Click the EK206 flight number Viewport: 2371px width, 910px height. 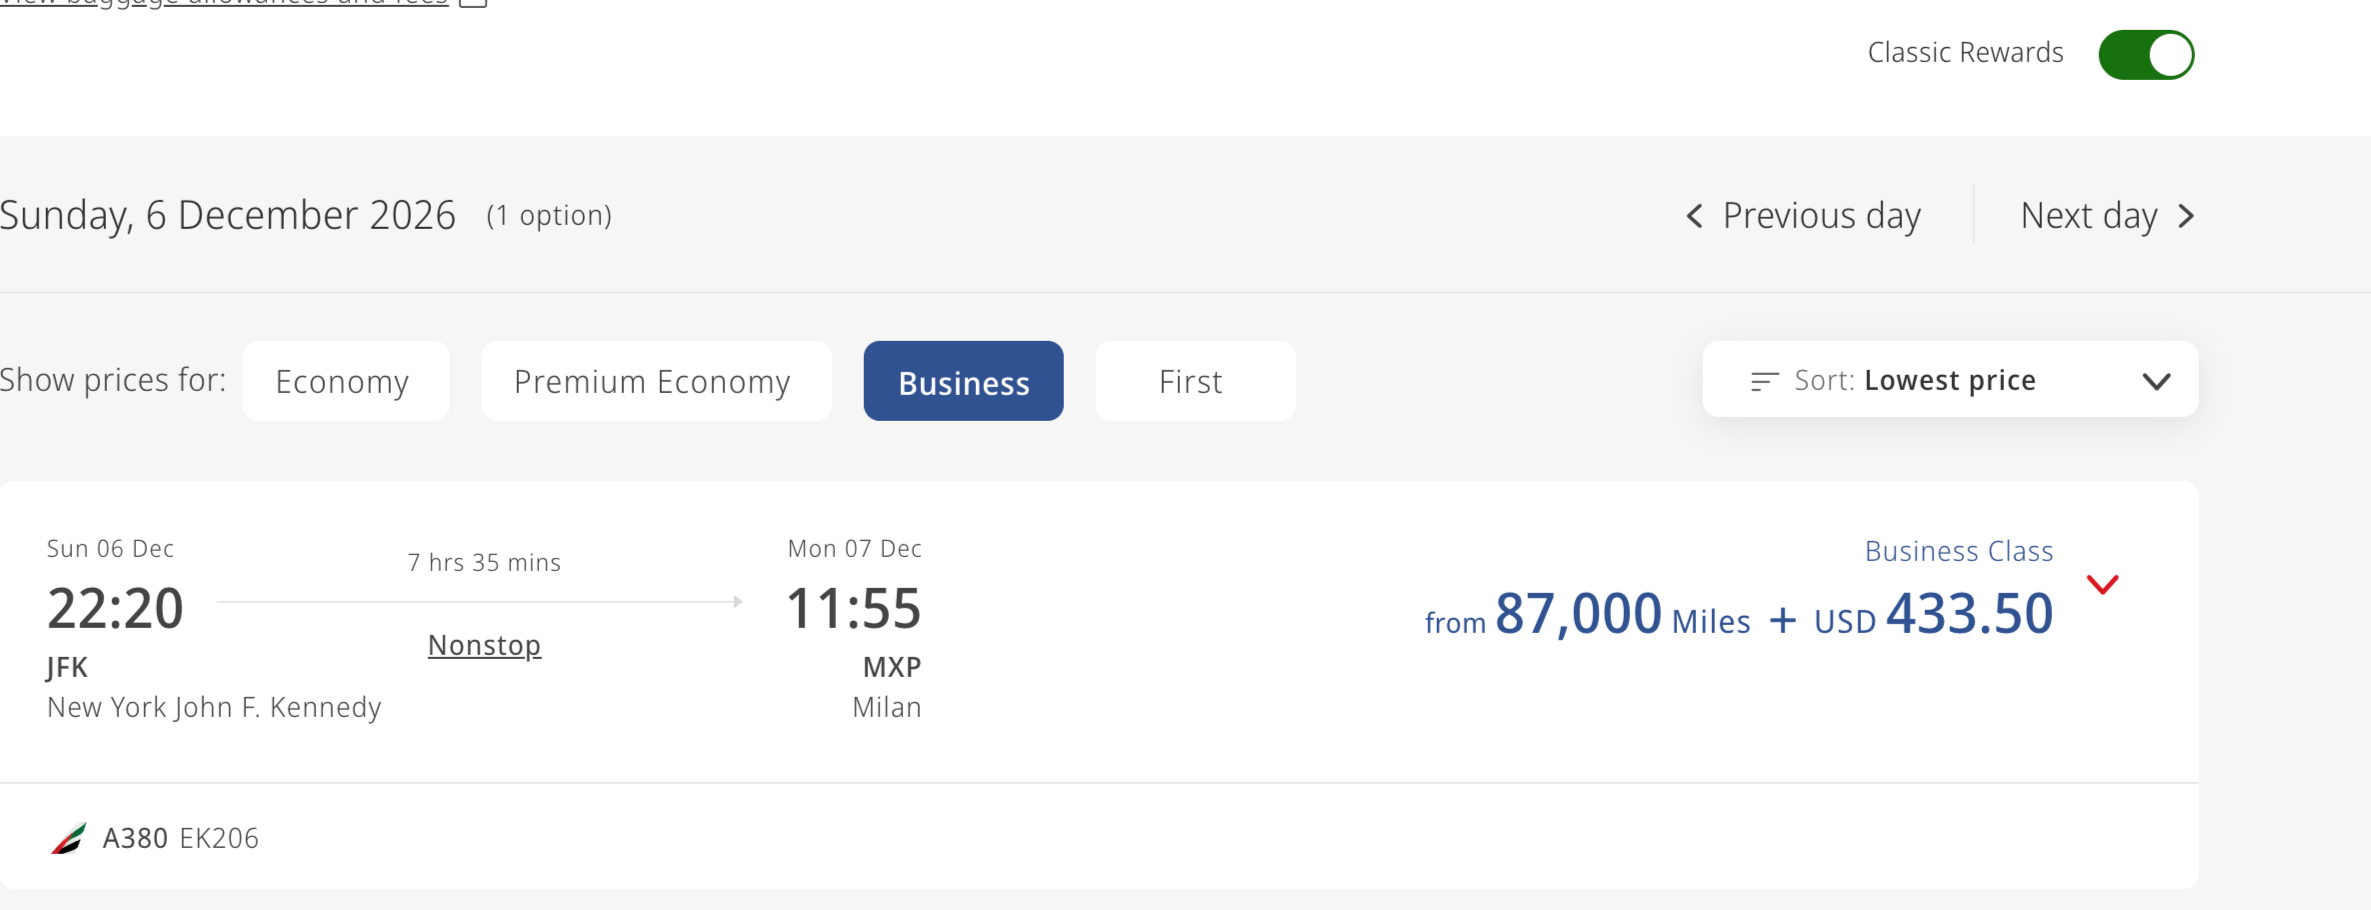tap(219, 838)
